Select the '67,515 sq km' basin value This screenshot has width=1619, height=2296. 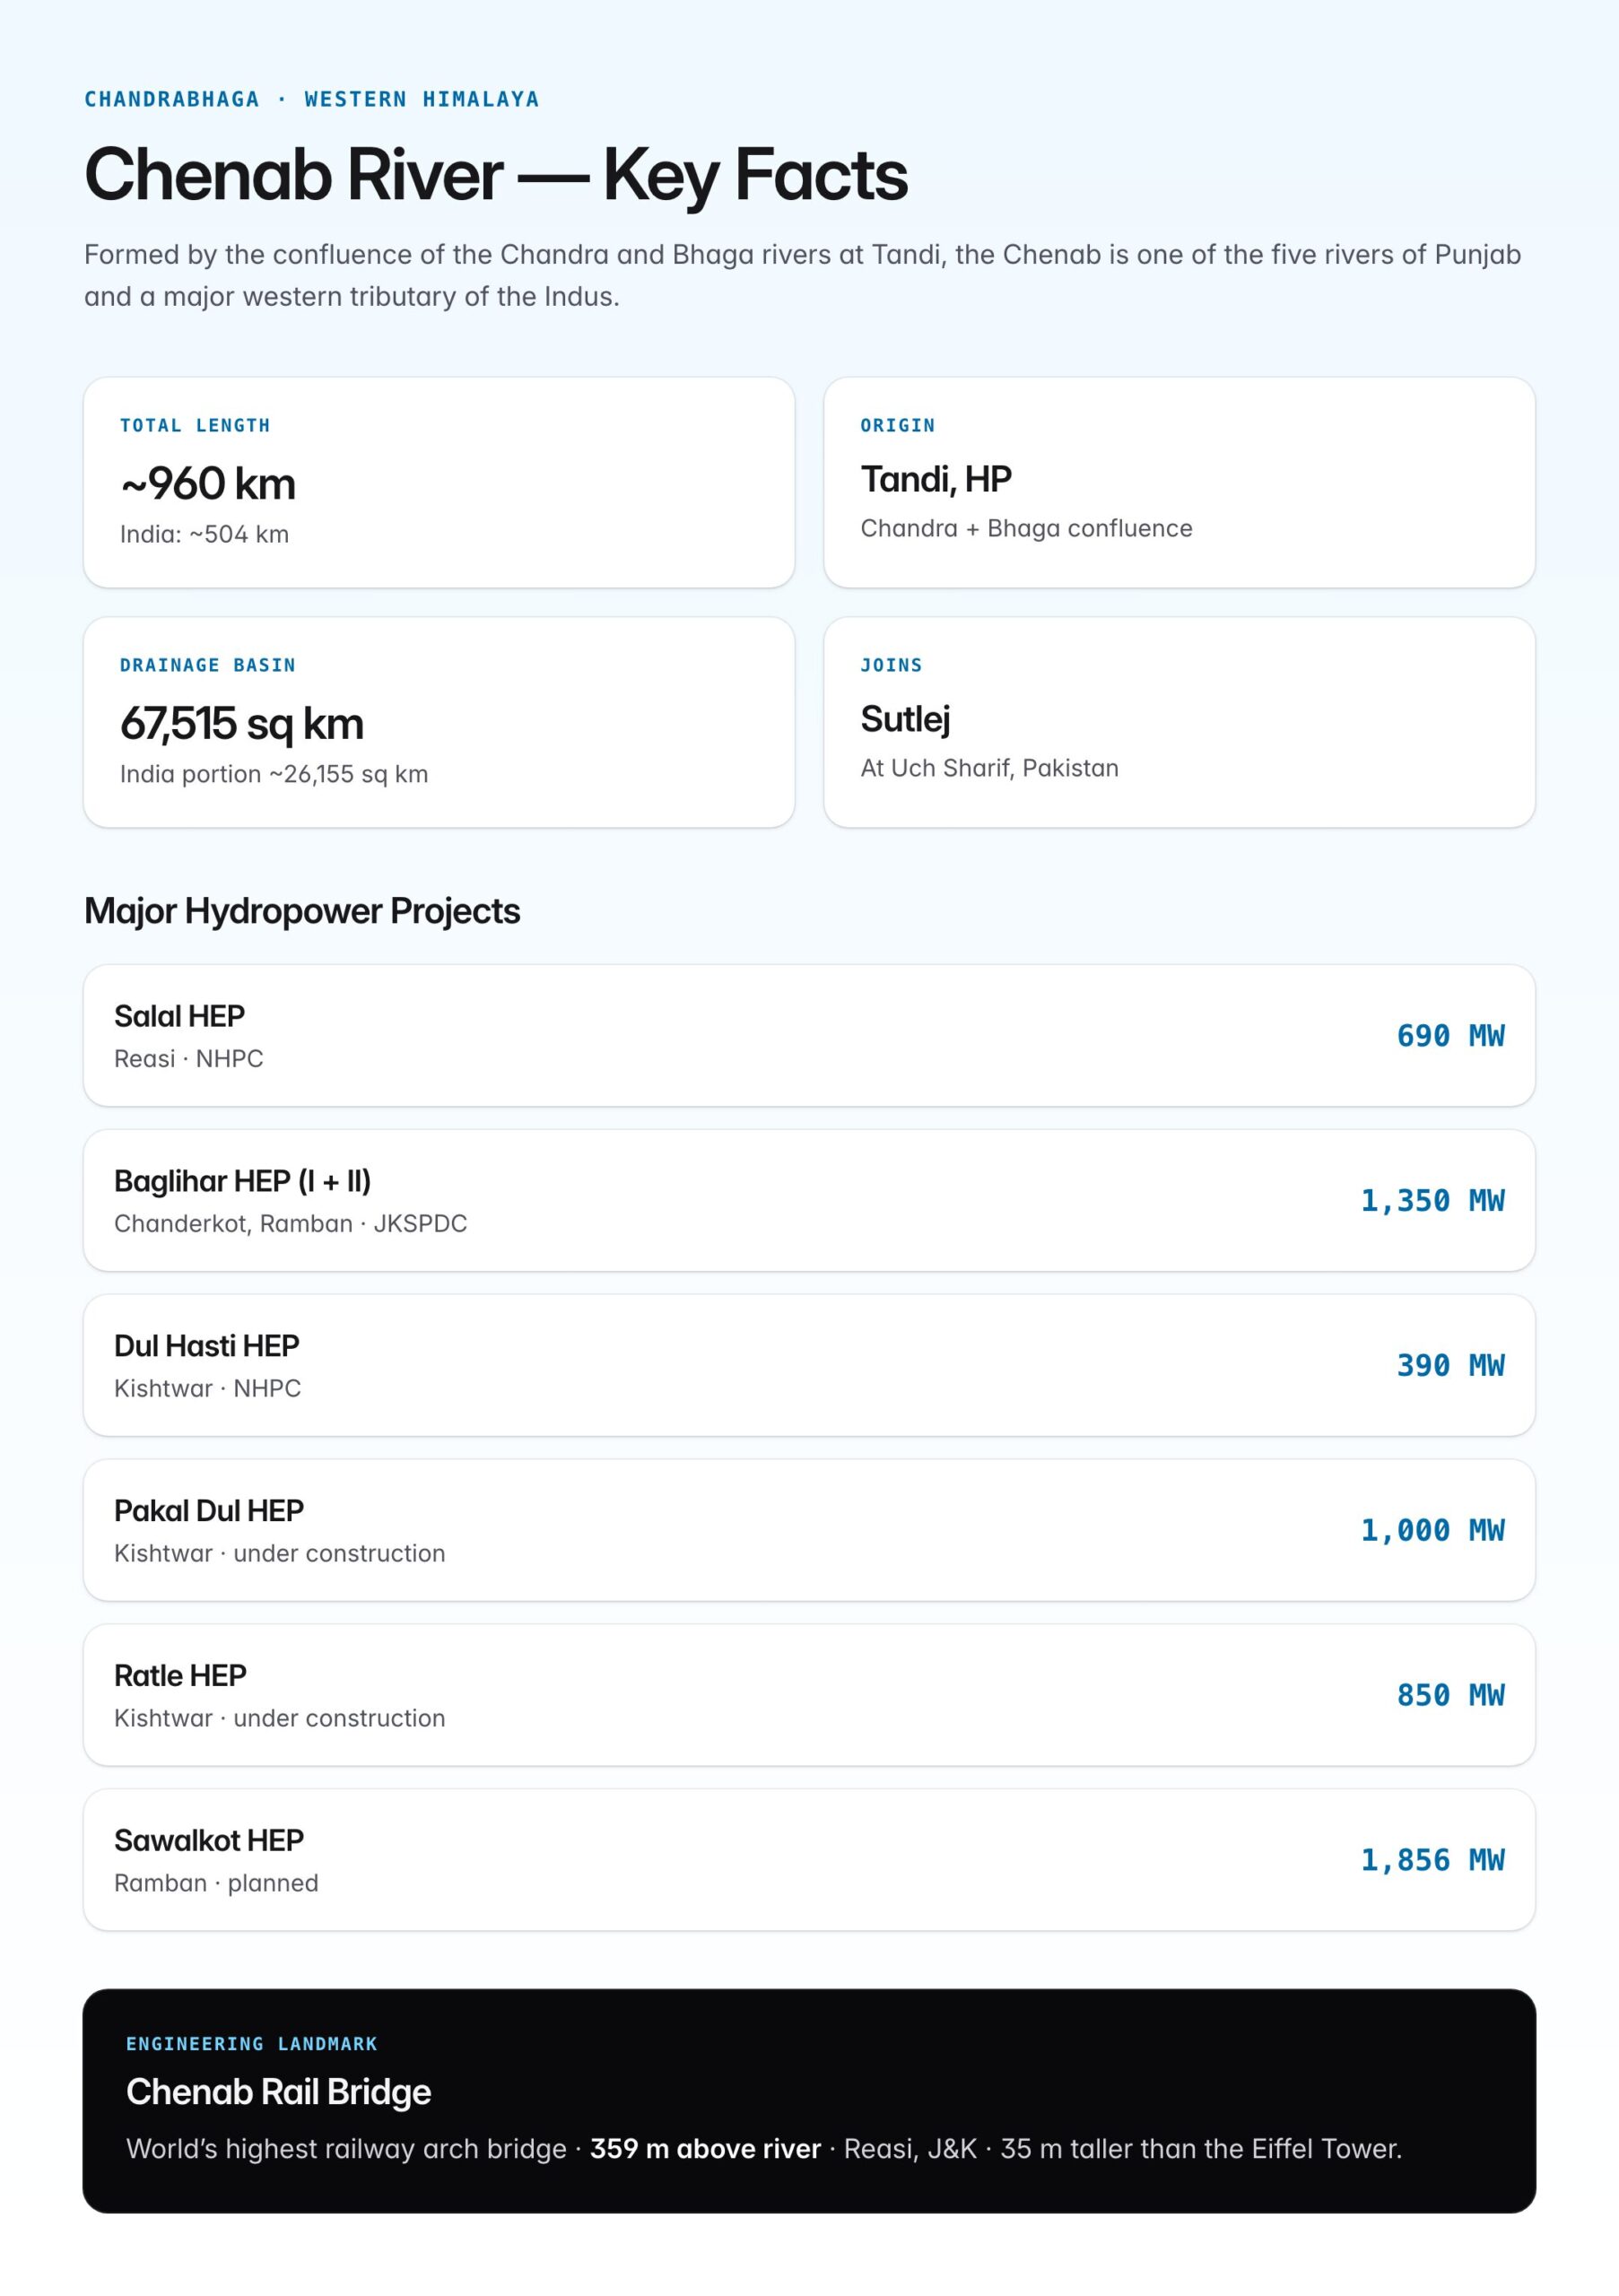click(242, 724)
